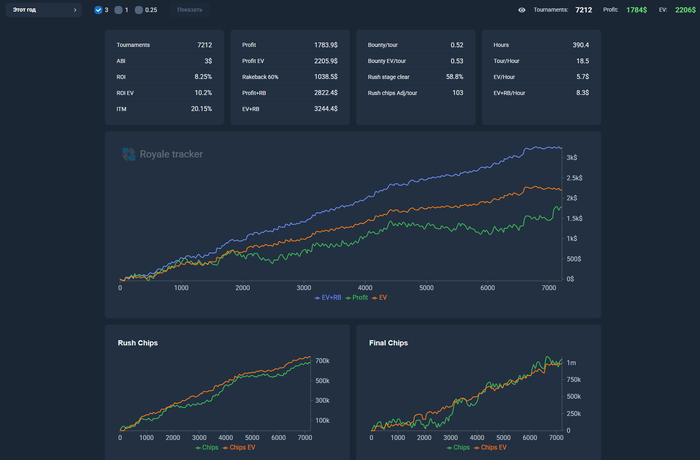
Task: Click the ITM value 20.15%
Action: [x=201, y=109]
